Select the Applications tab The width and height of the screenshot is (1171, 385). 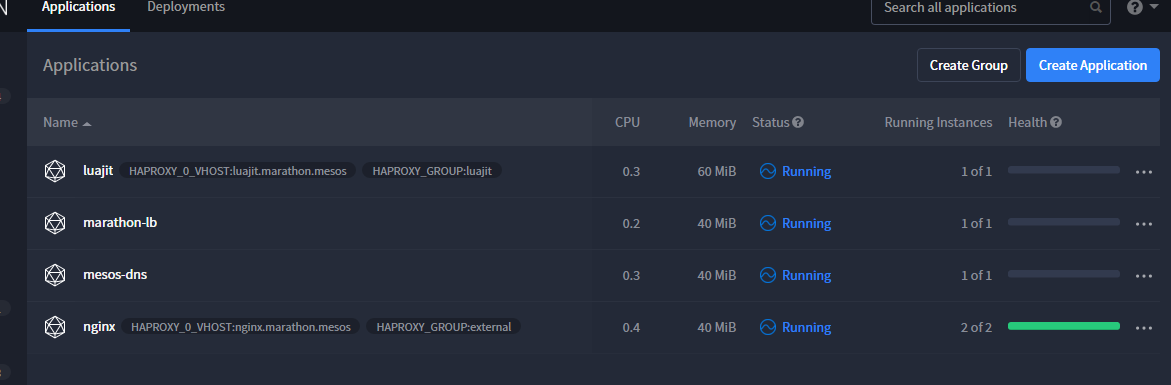pyautogui.click(x=78, y=7)
